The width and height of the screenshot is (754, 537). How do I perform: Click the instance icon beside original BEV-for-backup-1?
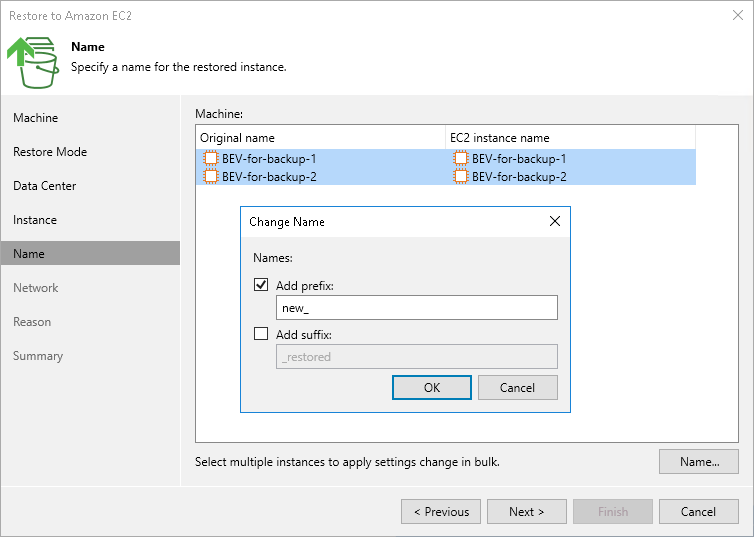pos(210,159)
